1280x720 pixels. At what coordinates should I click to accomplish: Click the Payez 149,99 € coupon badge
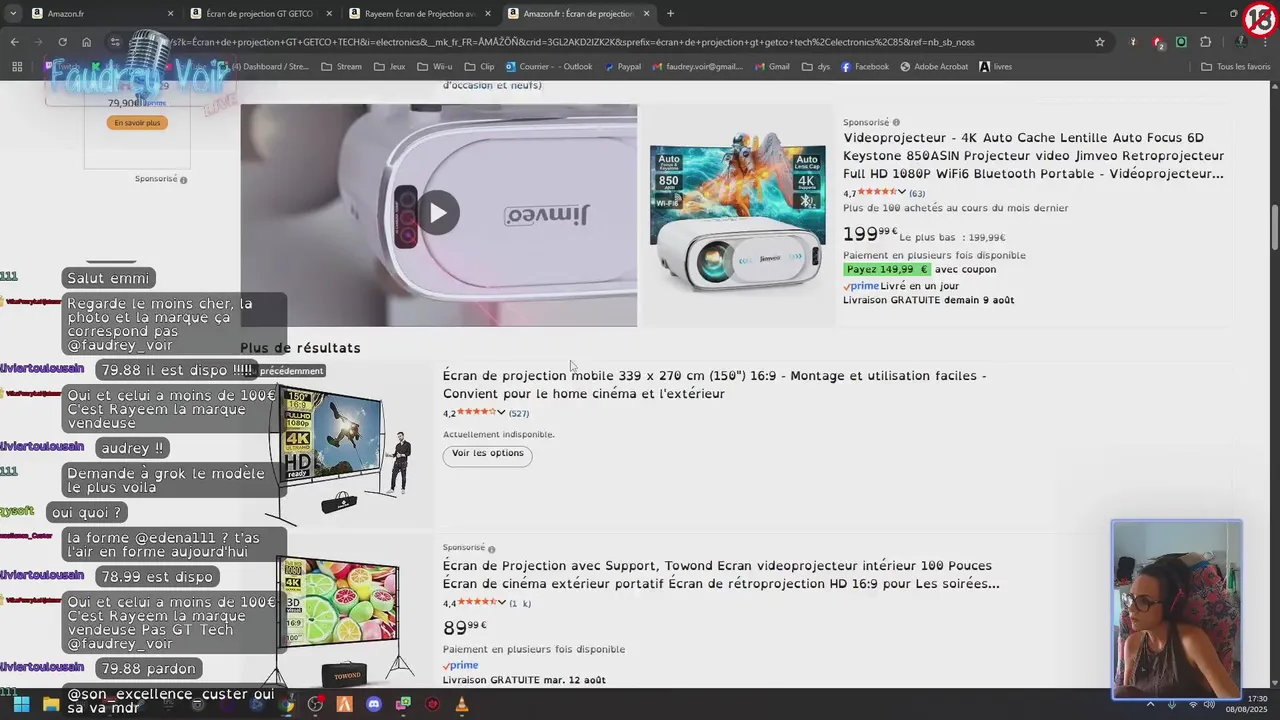pos(887,270)
